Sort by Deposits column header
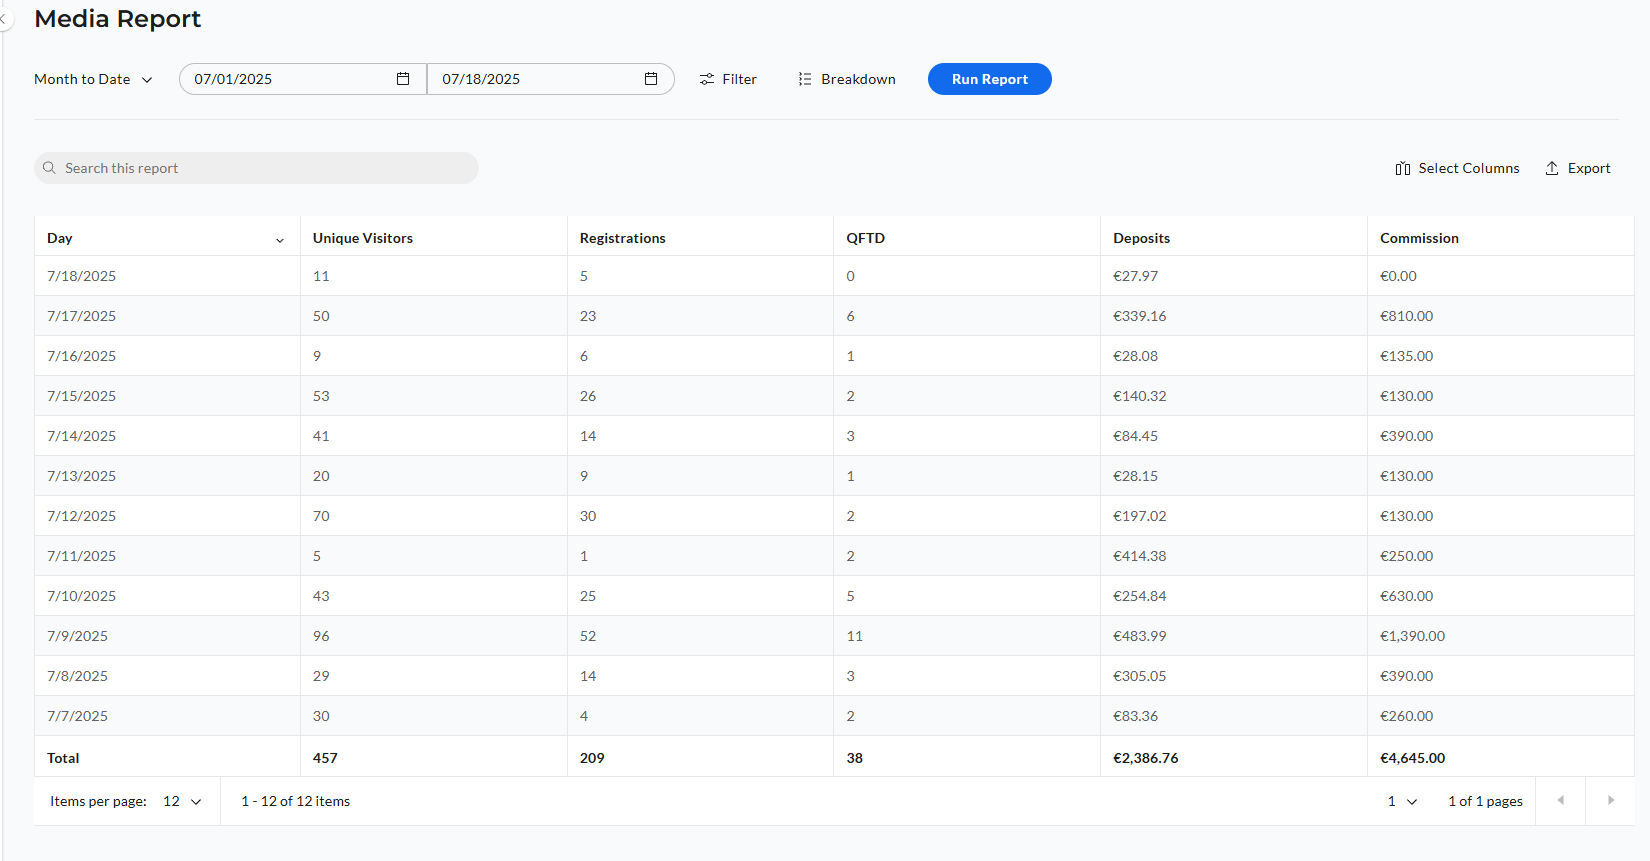Image resolution: width=1650 pixels, height=861 pixels. [1141, 238]
